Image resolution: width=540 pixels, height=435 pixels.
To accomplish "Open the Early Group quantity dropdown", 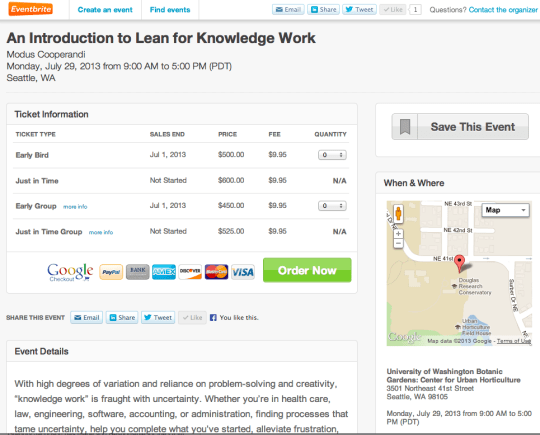I will (332, 206).
